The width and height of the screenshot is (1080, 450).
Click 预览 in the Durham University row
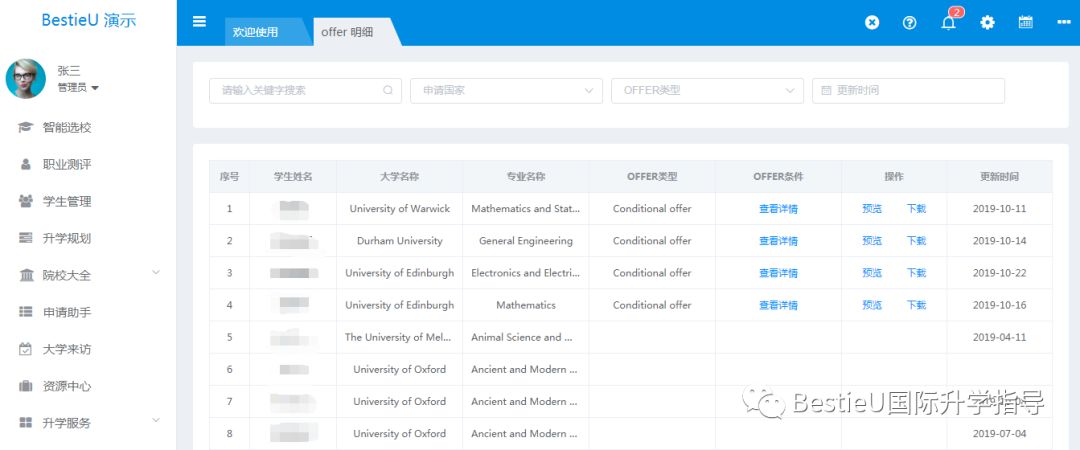pyautogui.click(x=872, y=241)
